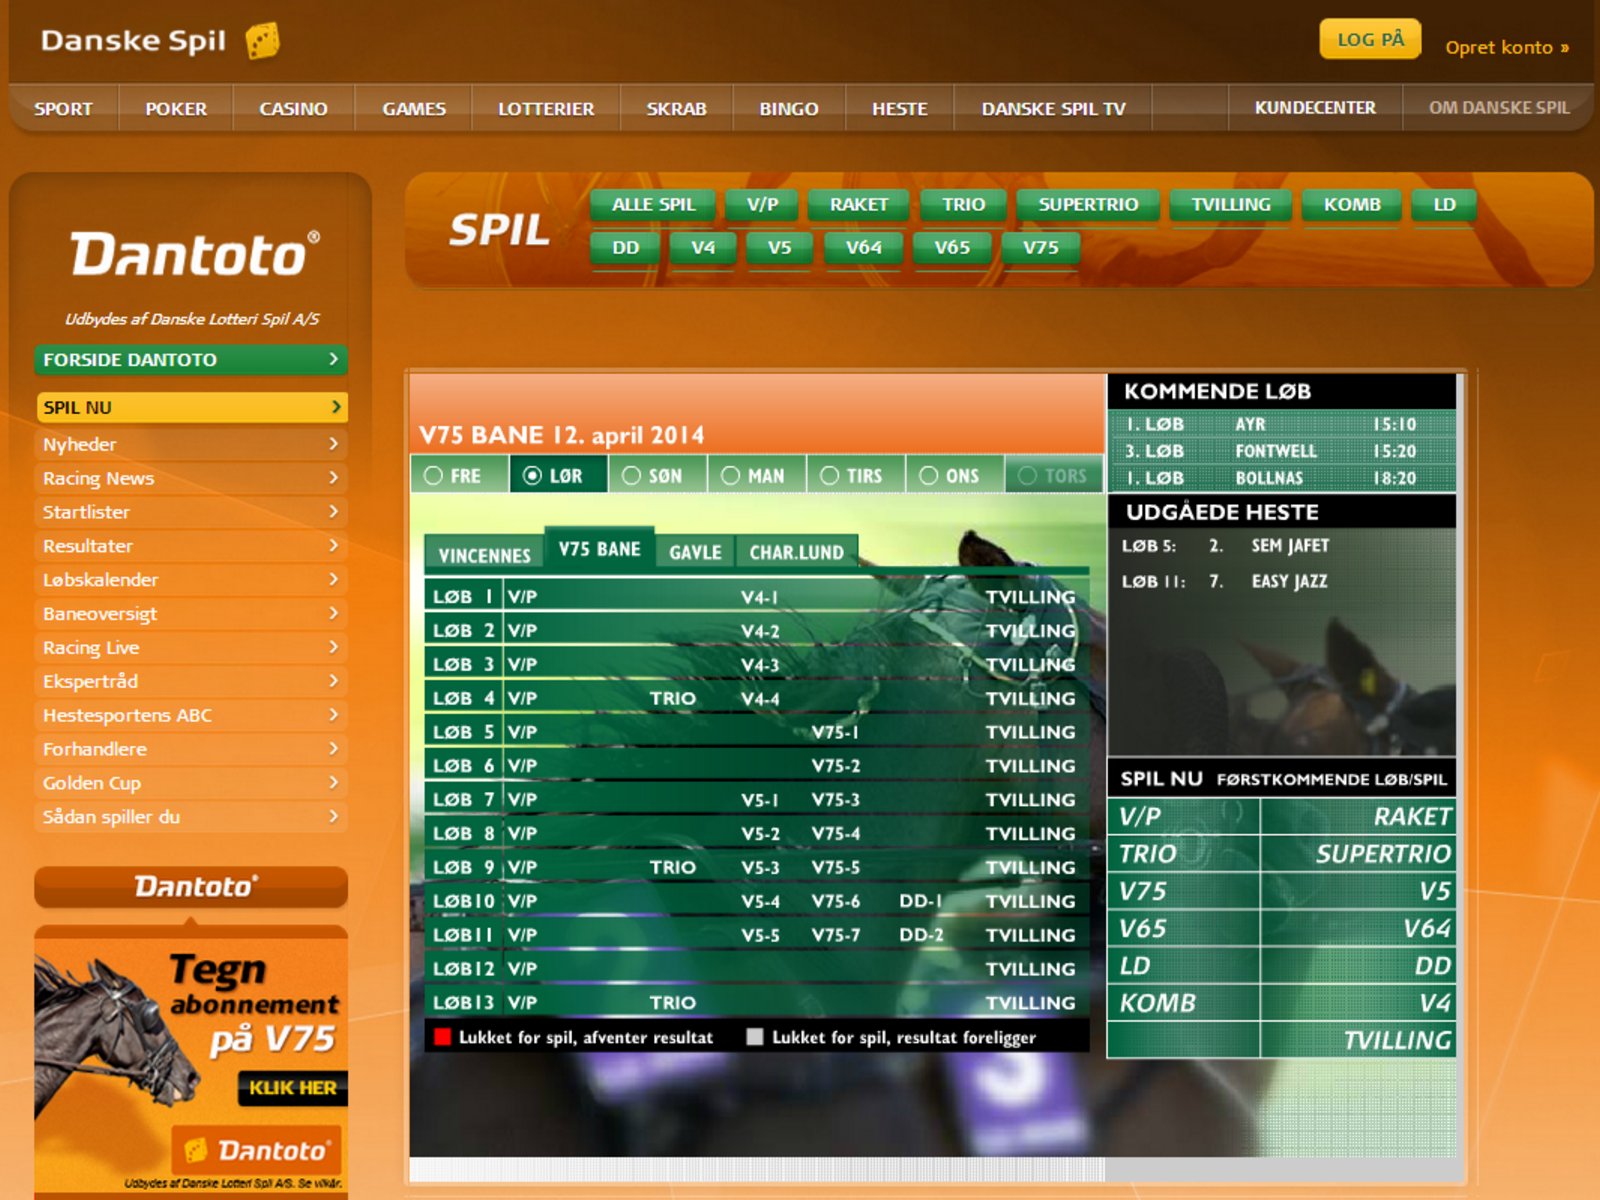Click RAKET in the Spil Nu panel

pyautogui.click(x=1411, y=817)
